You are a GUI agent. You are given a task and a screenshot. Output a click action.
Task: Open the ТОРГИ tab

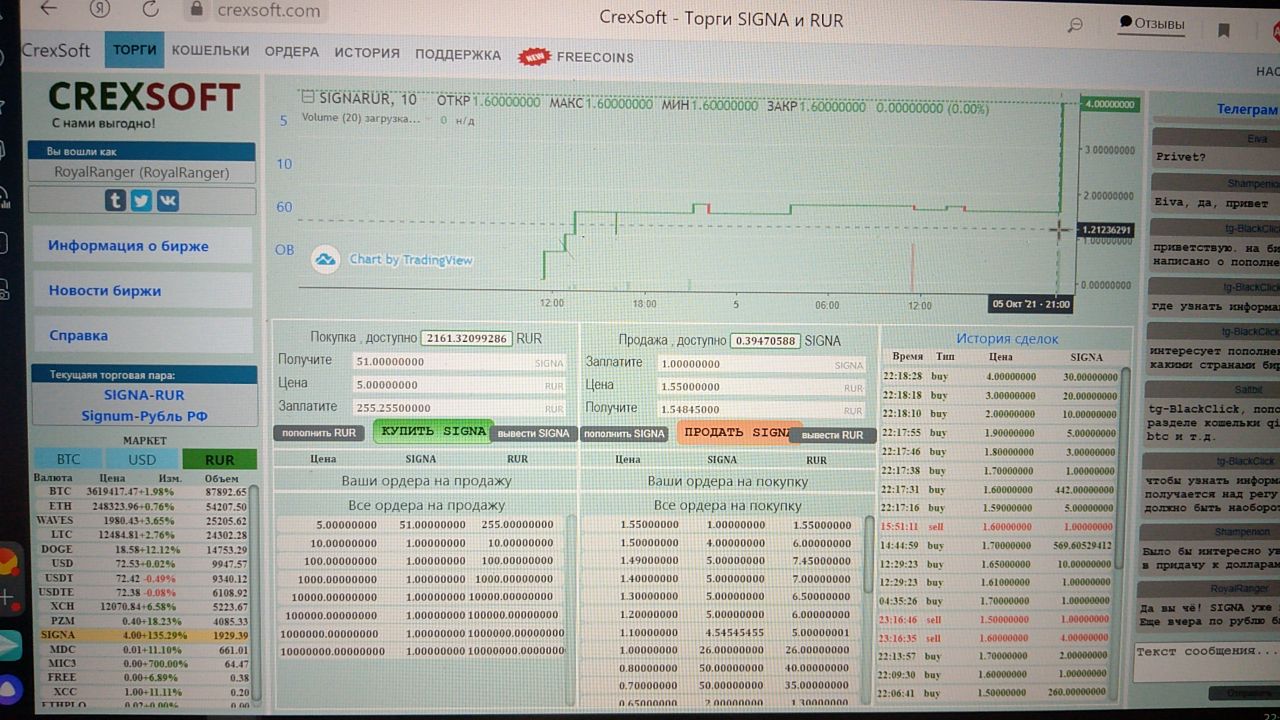coord(134,50)
